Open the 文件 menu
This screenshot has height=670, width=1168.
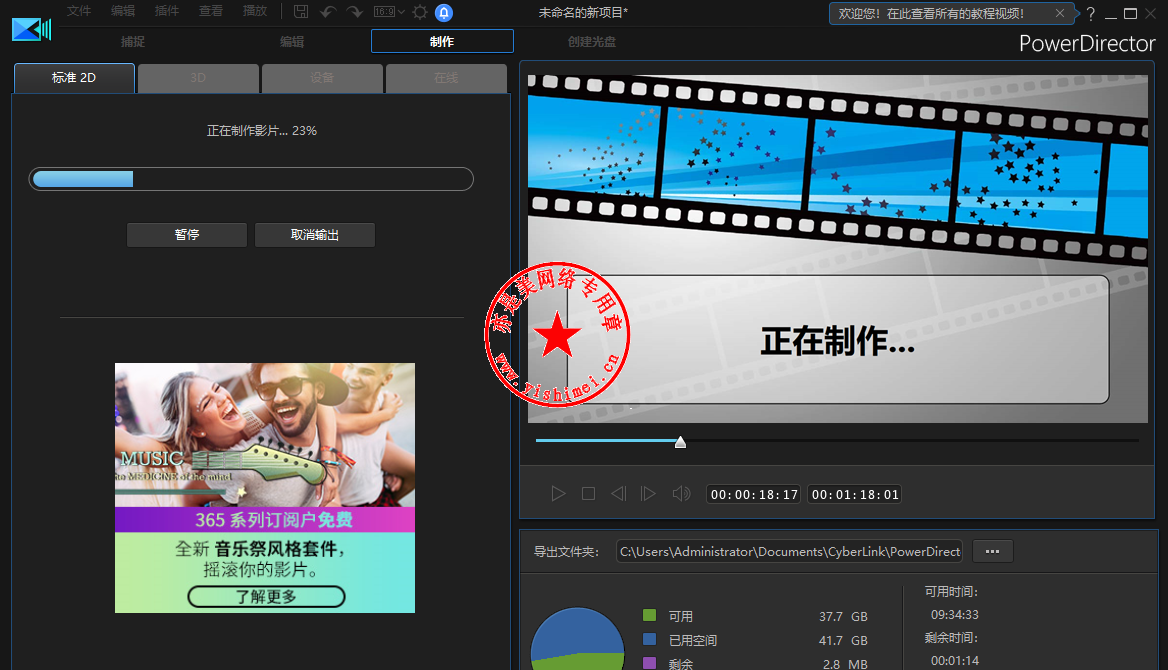pos(79,11)
